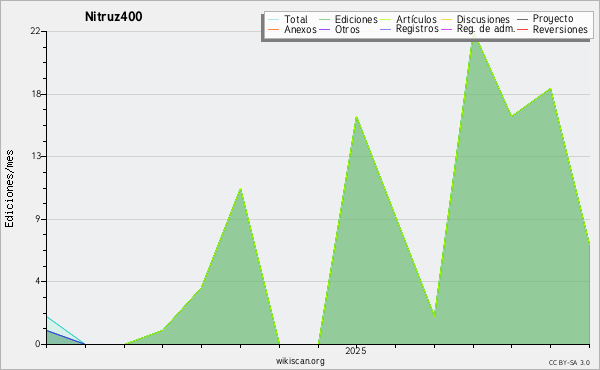The width and height of the screenshot is (600, 370).
Task: Select the Reg. de adm. legend entry
Action: coord(486,29)
